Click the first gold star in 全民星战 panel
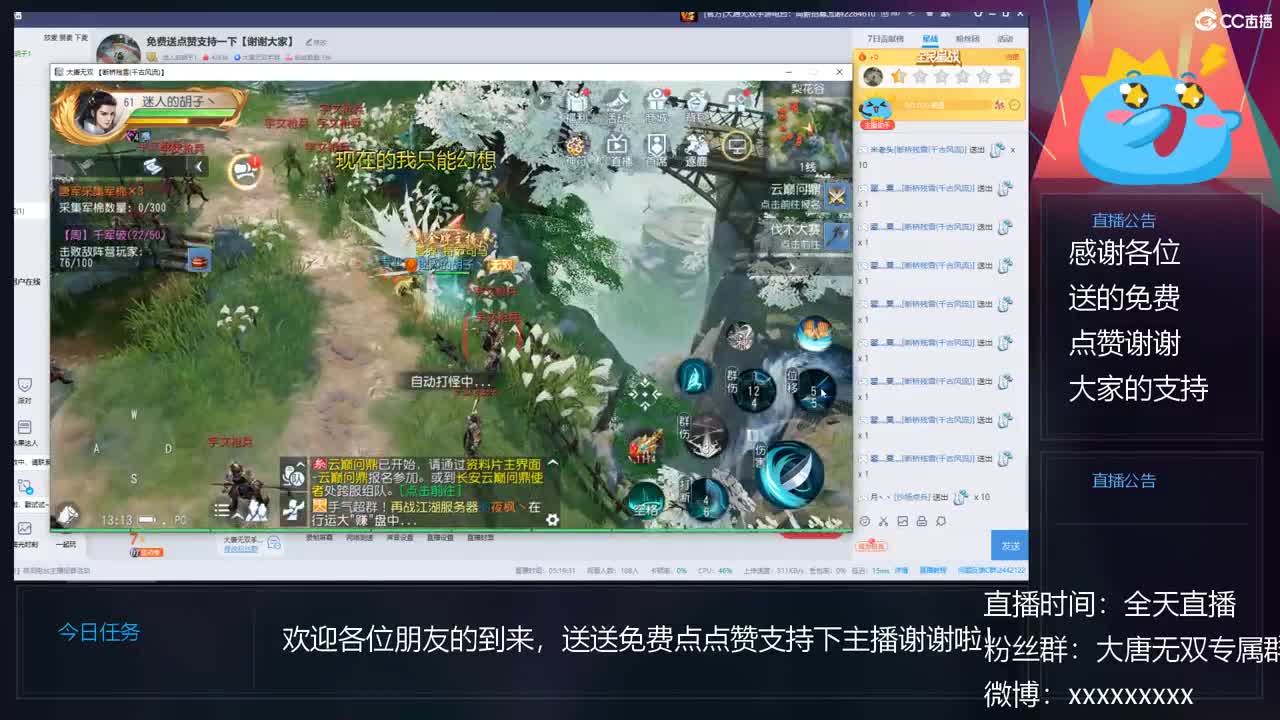This screenshot has width=1280, height=720. click(898, 76)
